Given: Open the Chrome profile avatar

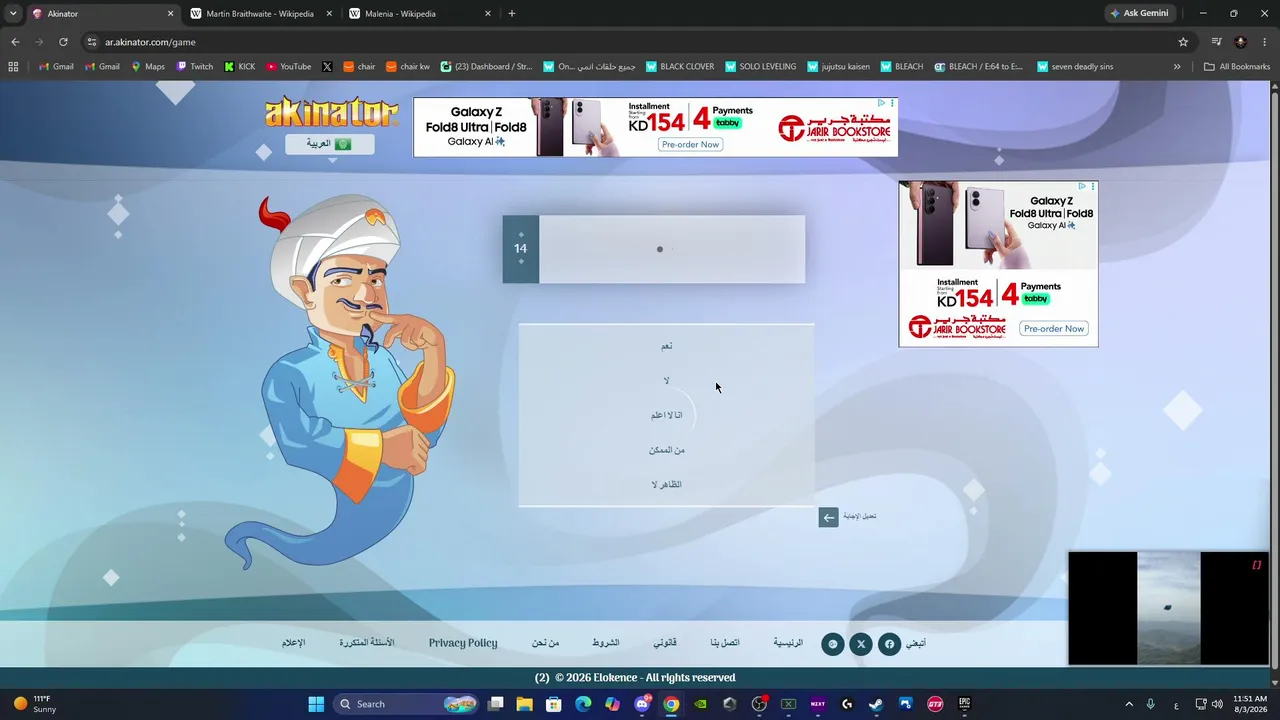Looking at the screenshot, I should click(1241, 42).
